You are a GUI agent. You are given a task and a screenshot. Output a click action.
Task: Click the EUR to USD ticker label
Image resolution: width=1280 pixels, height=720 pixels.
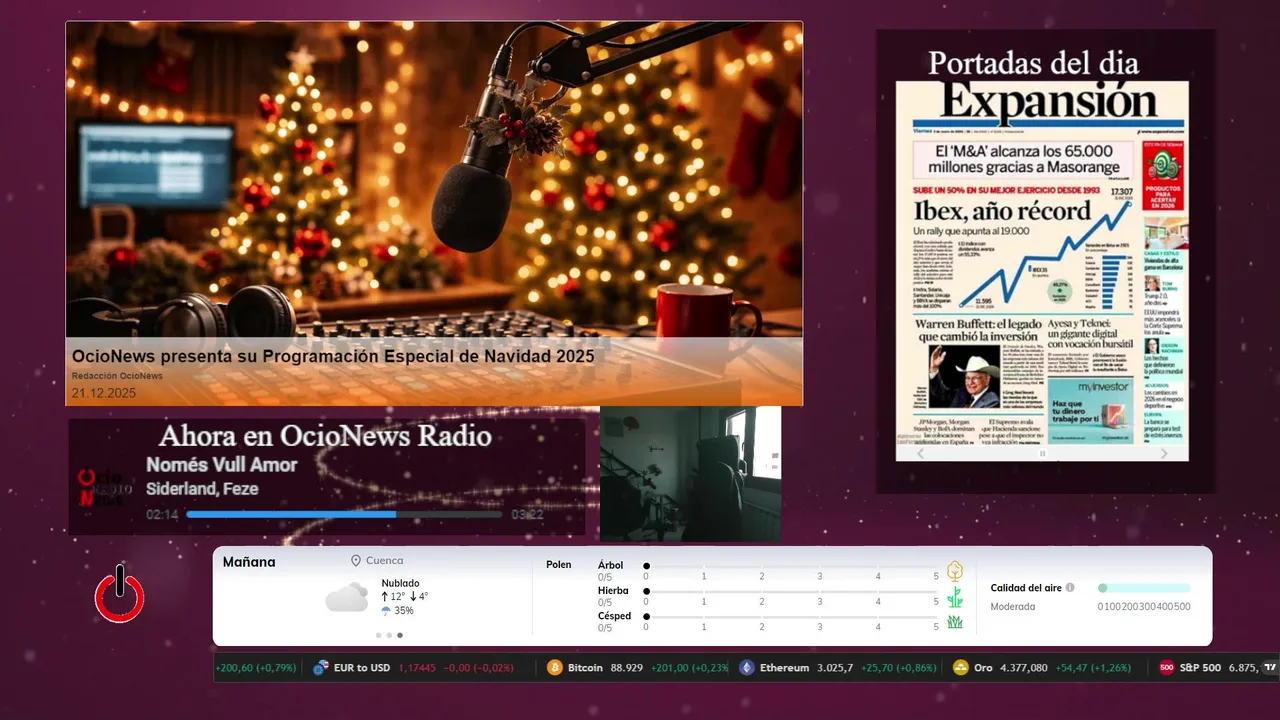362,667
